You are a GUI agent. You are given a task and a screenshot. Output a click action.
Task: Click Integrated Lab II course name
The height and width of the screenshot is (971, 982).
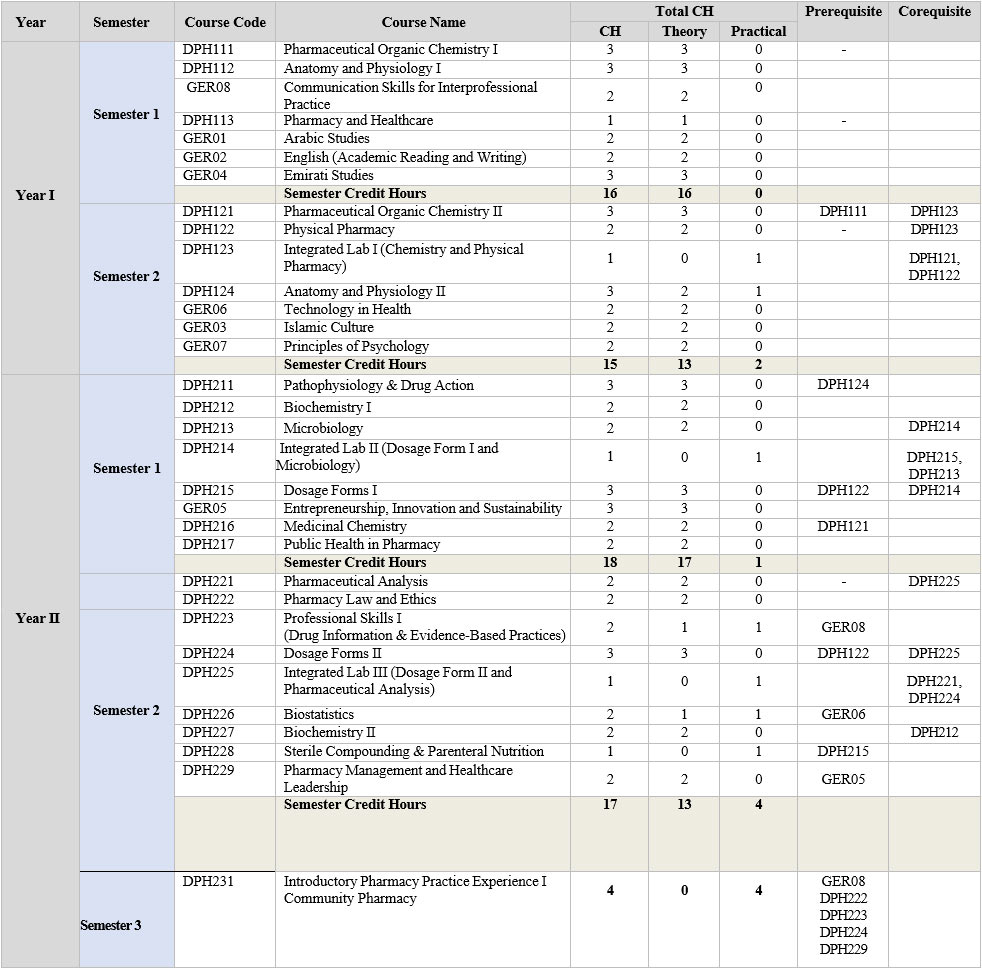387,457
